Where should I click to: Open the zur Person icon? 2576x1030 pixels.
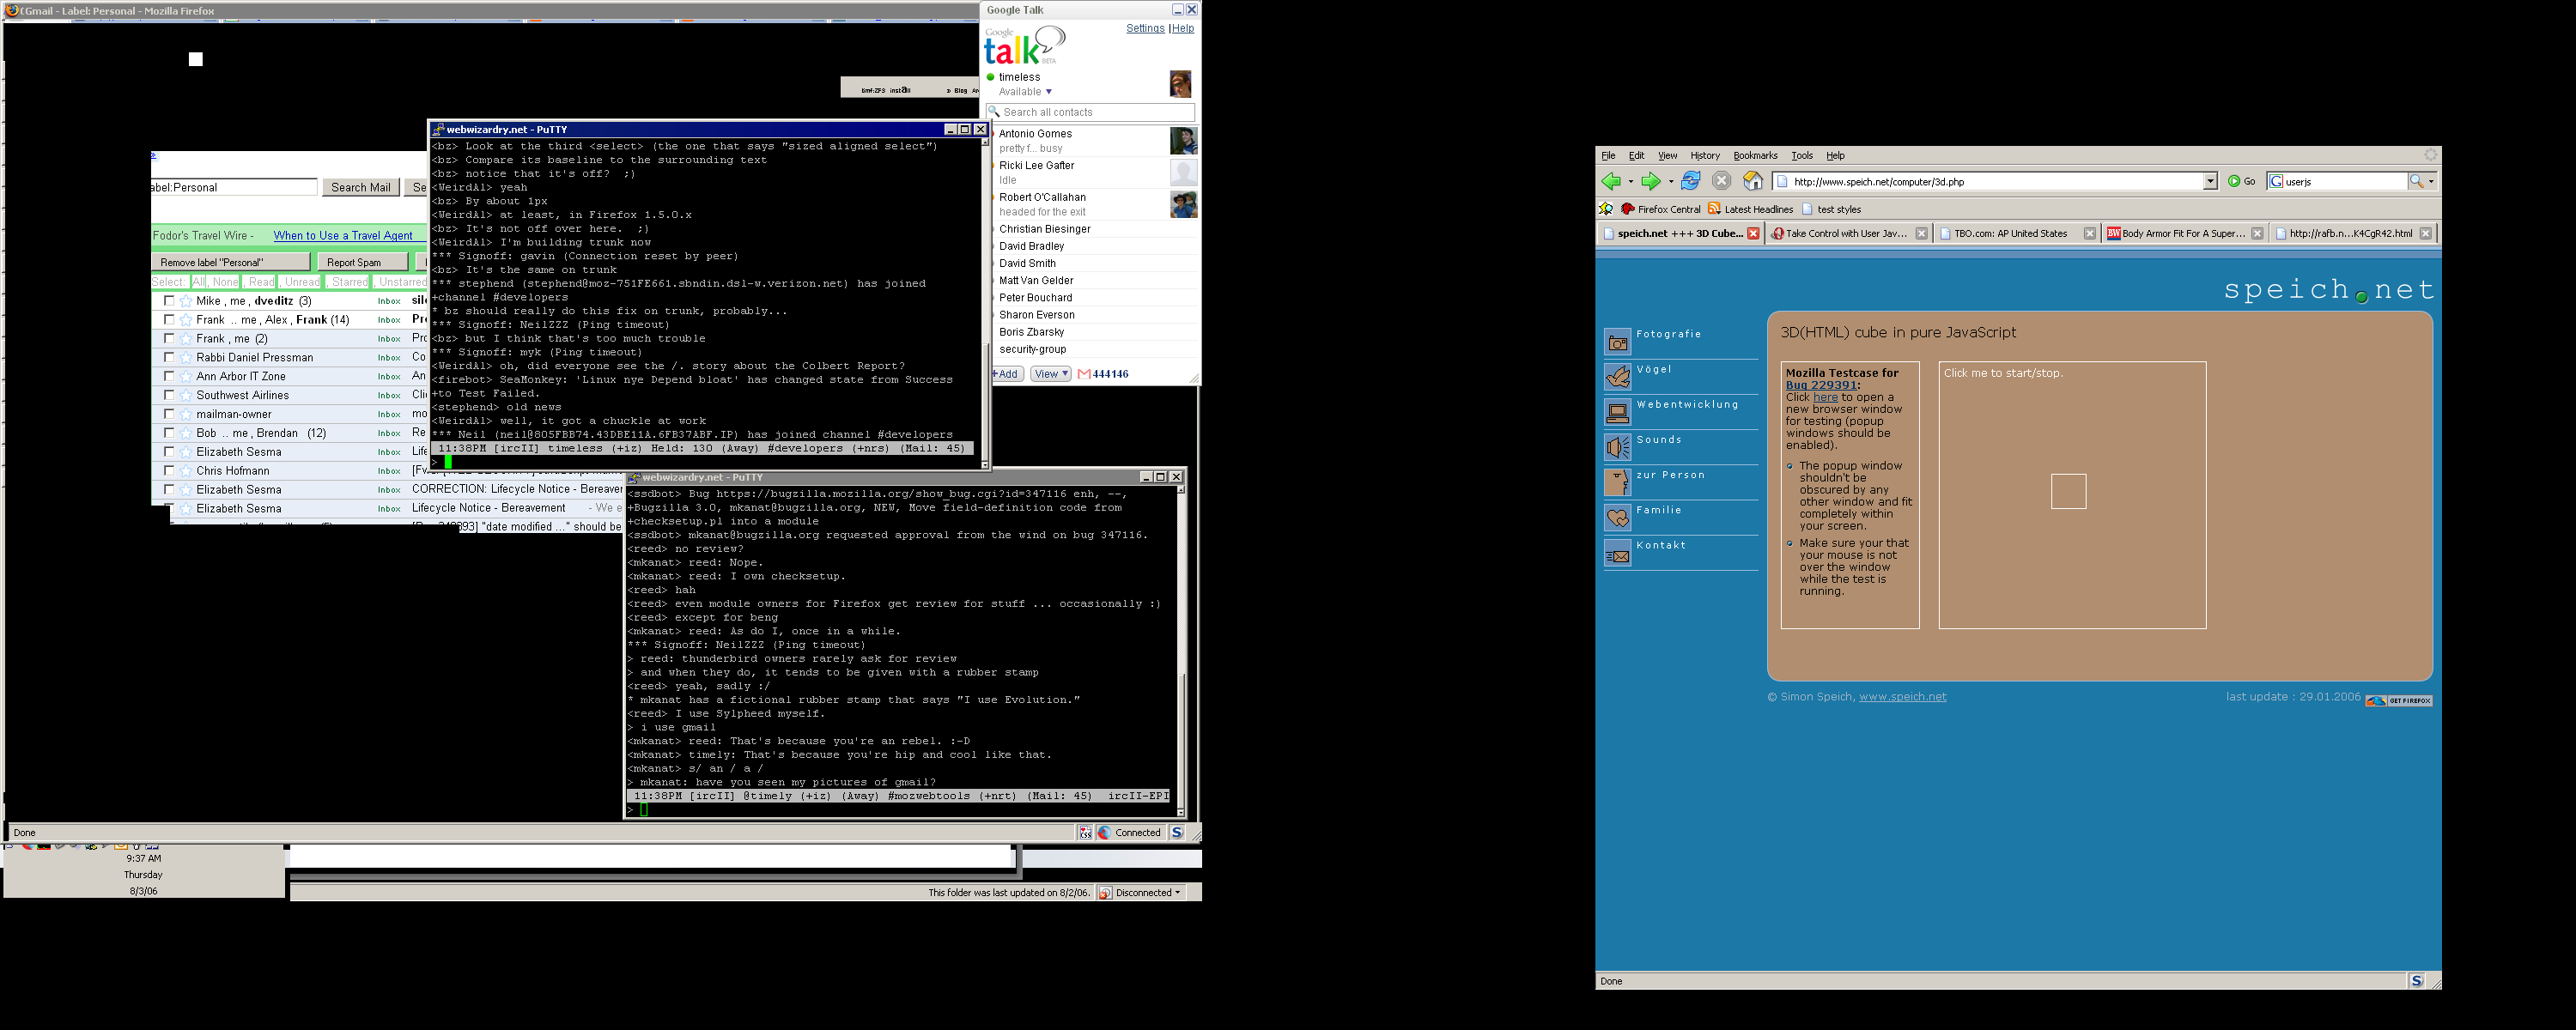coord(1617,482)
